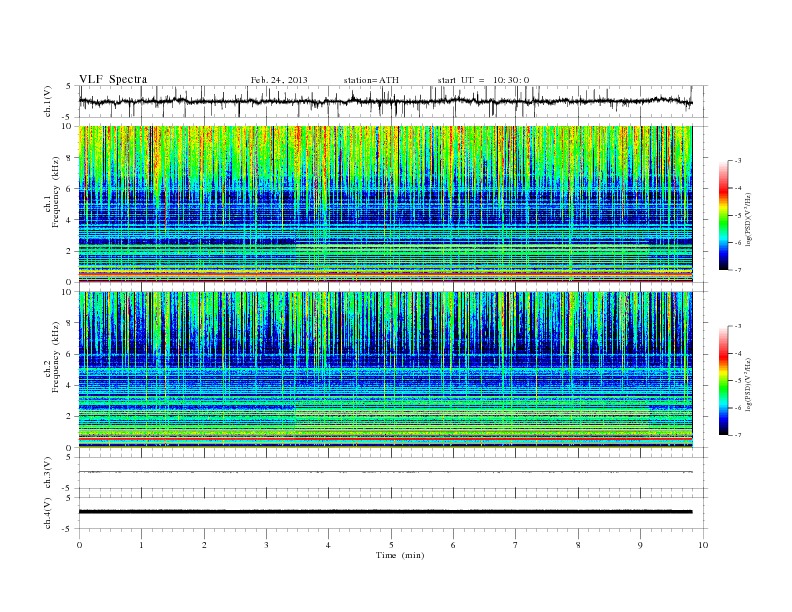Click the "-7" tick on ch.1 colorbar
Screen dimensions: 792x612
point(738,270)
